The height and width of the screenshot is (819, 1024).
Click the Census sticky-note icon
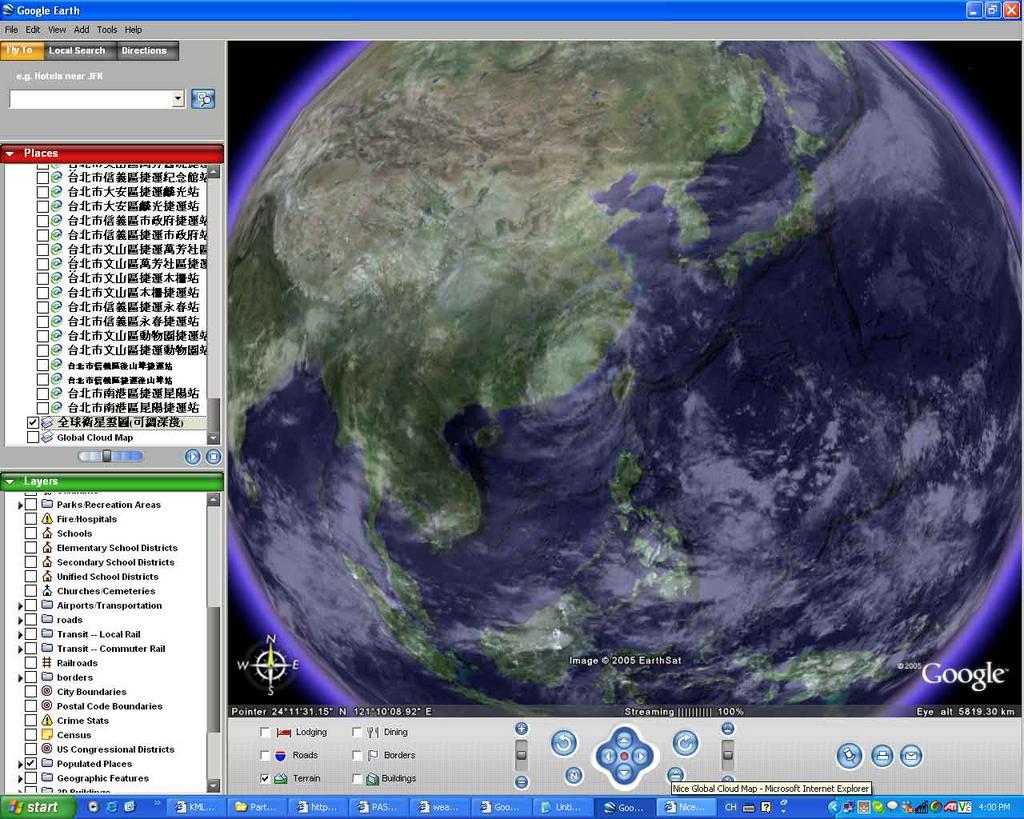[x=47, y=735]
